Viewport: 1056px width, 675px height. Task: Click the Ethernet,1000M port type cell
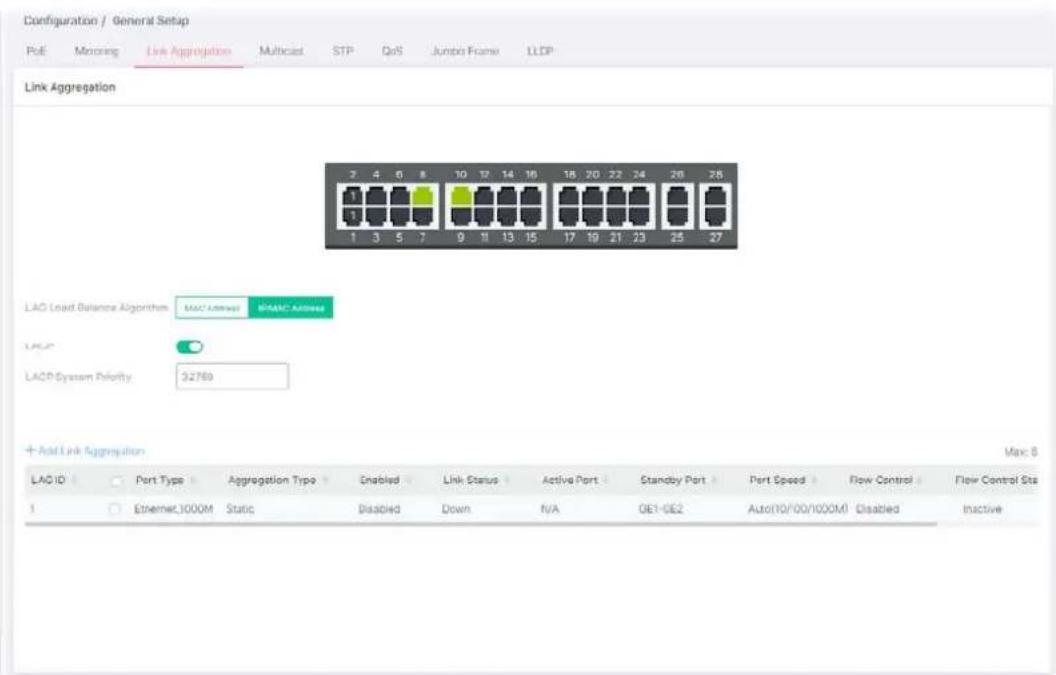coord(174,509)
